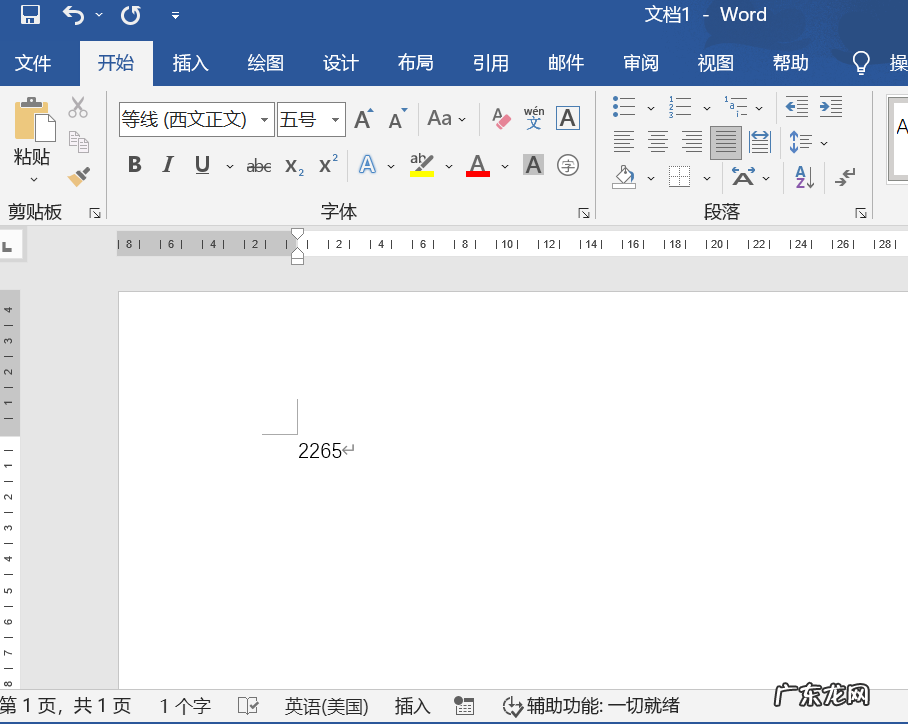Click the Undo arrow icon

[74, 15]
